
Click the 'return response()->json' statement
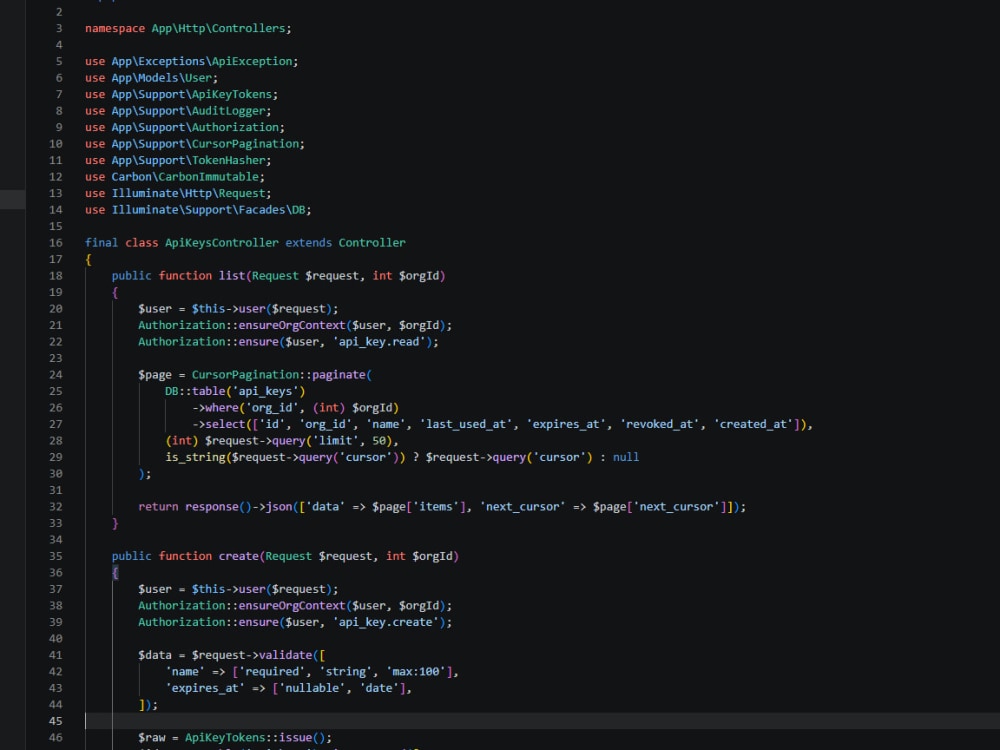[215, 507]
